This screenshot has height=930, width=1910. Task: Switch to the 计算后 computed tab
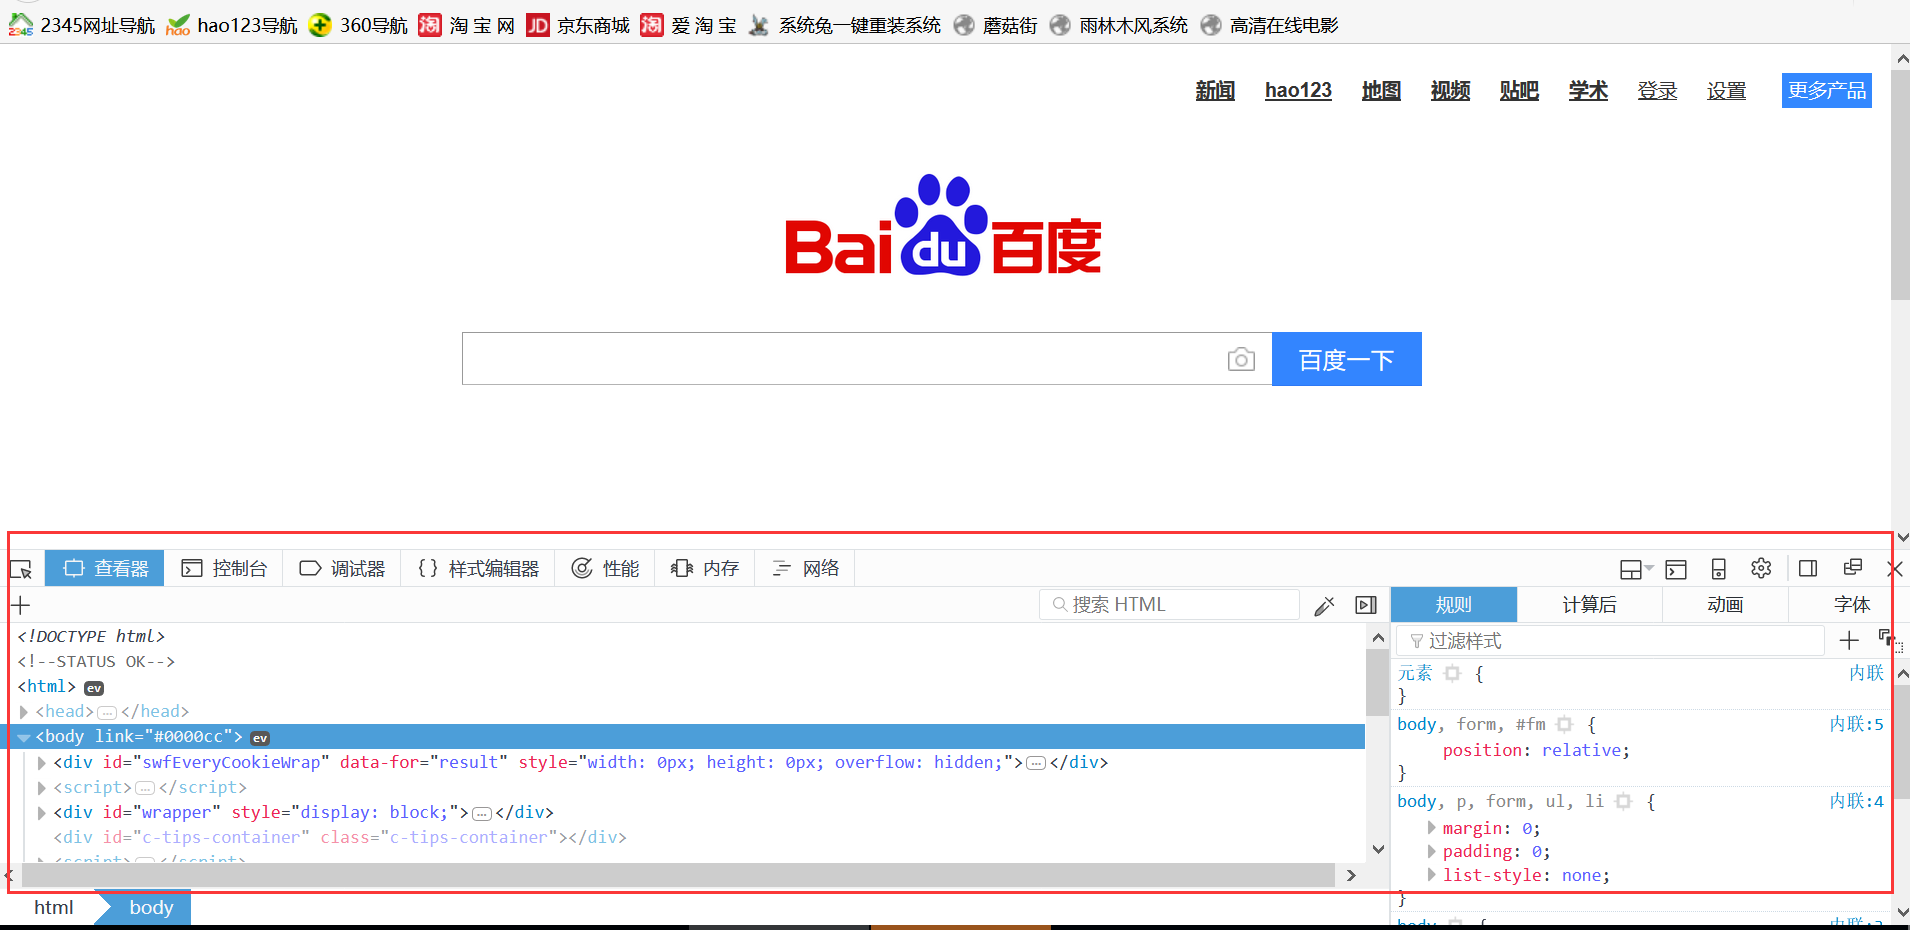[x=1590, y=604]
